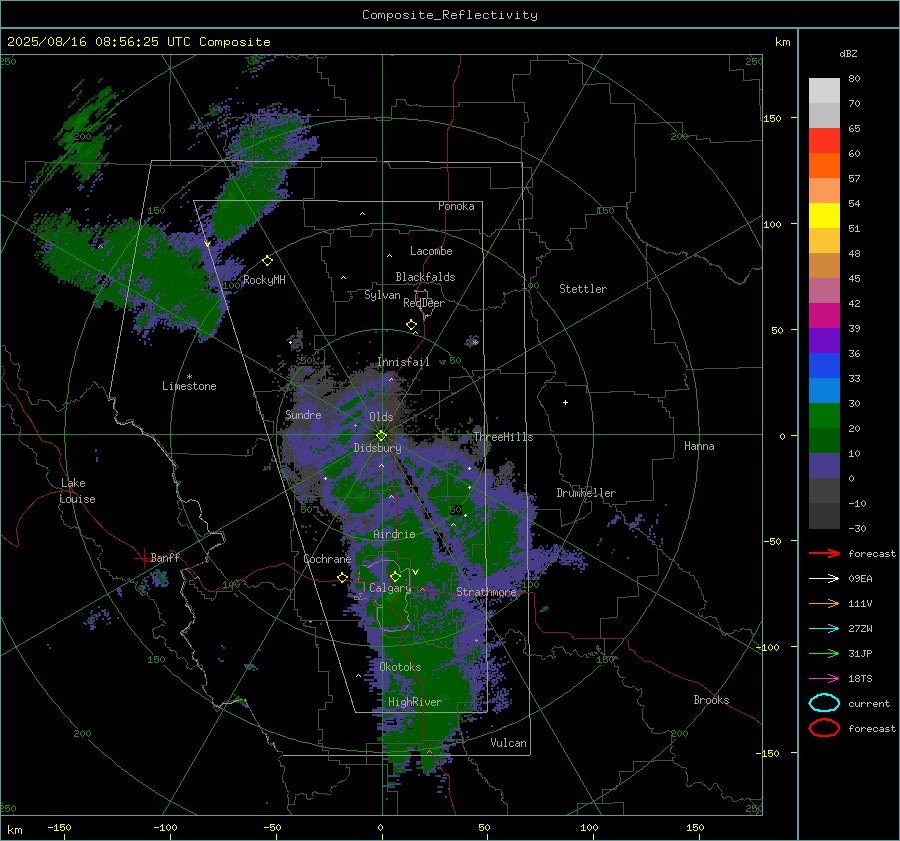Click the Lacombe city label
This screenshot has height=841, width=900.
click(x=431, y=251)
